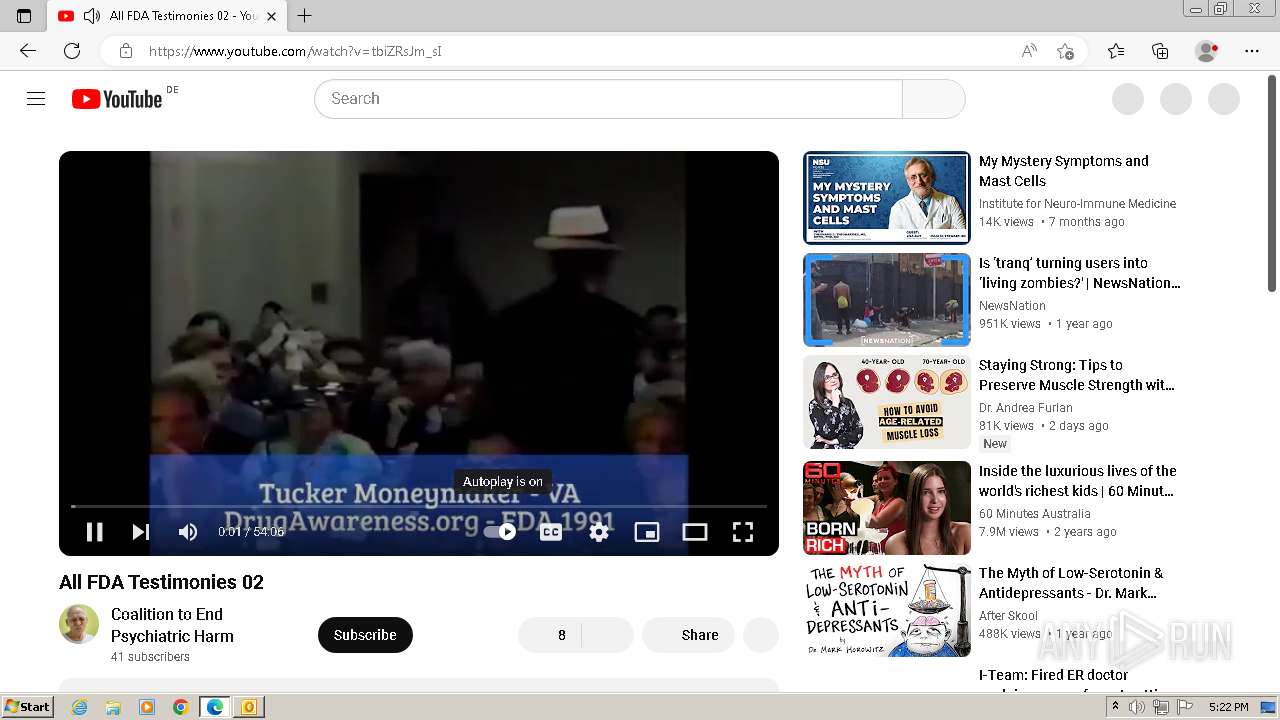The image size is (1280, 720).
Task: Go to YouTube home logo
Action: [x=117, y=99]
